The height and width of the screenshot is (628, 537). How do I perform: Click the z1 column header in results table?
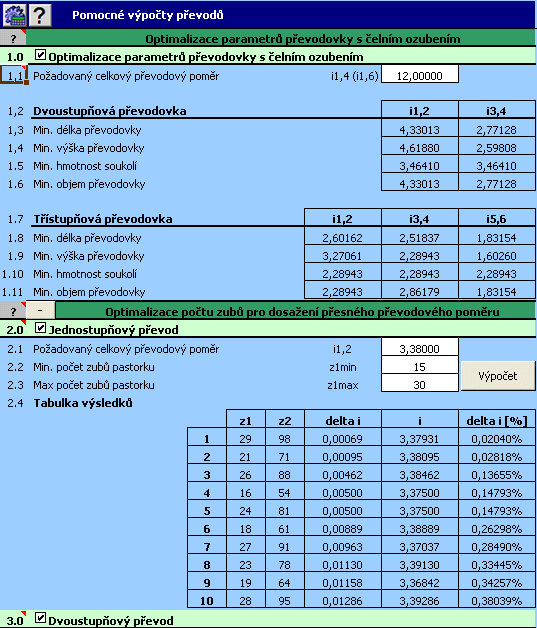[245, 420]
